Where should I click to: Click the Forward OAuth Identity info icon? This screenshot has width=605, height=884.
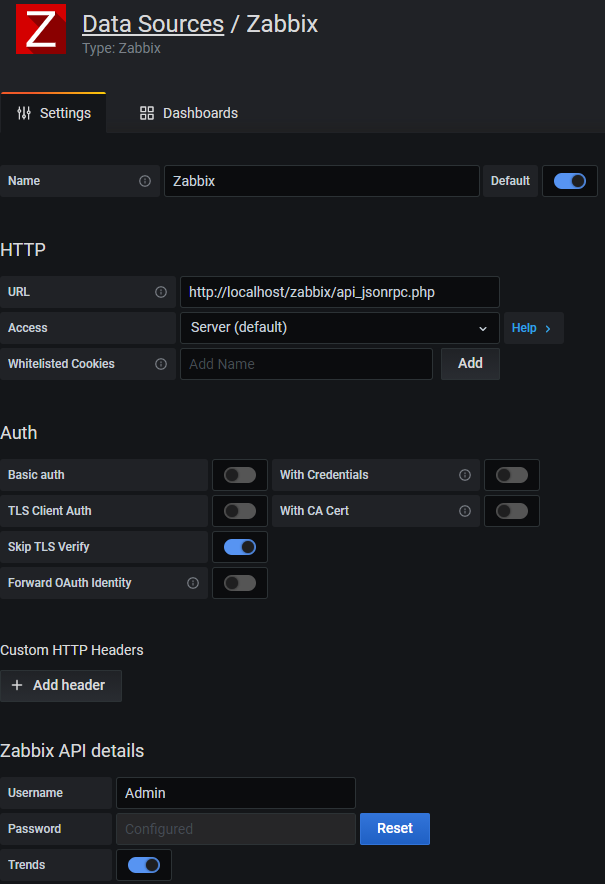(193, 584)
